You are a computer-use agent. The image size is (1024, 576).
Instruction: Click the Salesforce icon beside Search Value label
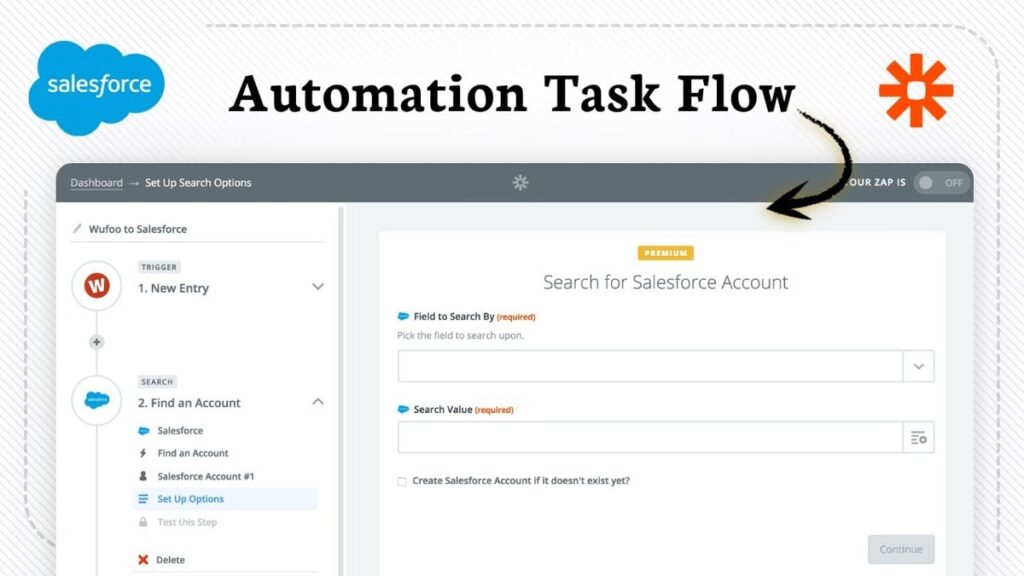(x=403, y=409)
